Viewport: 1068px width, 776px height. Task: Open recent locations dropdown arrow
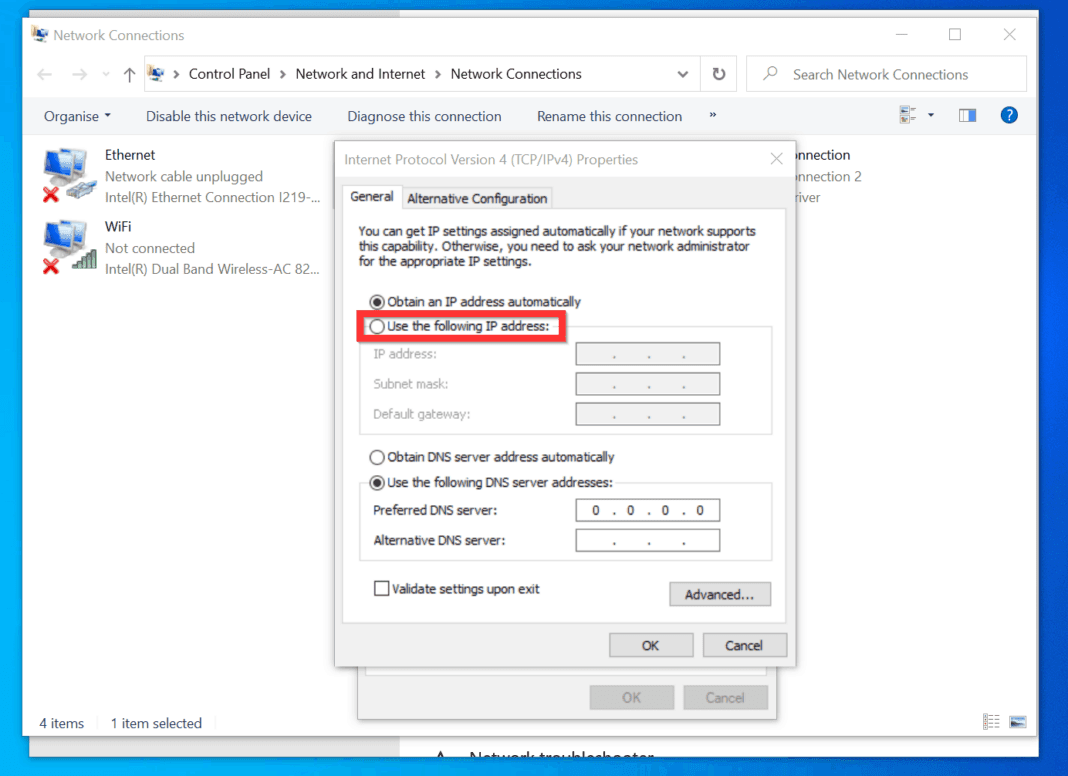tap(106, 74)
